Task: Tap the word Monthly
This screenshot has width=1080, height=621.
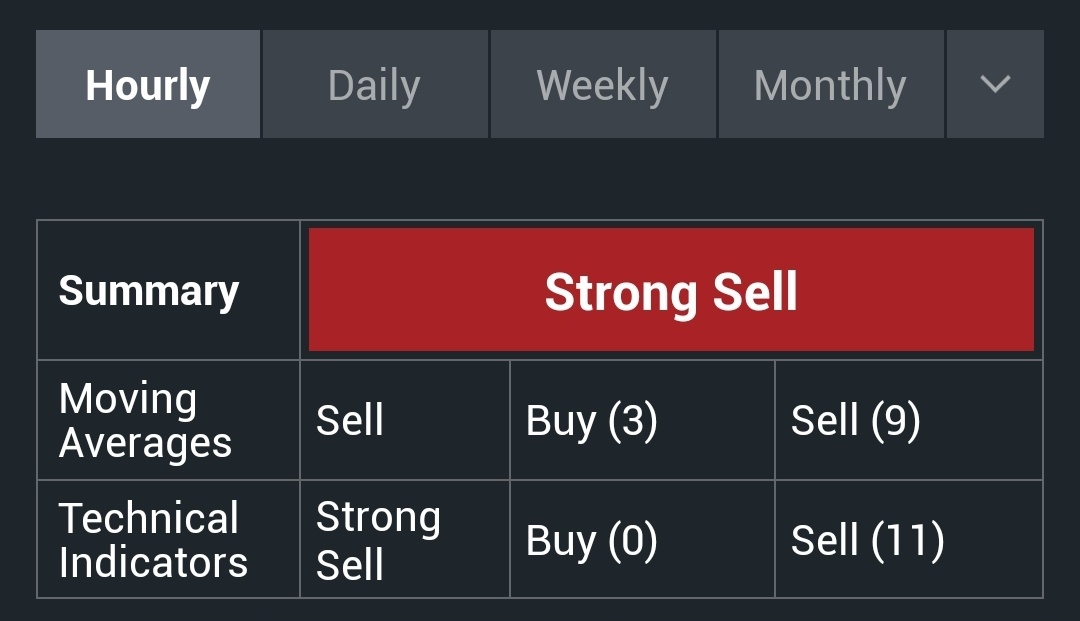Action: click(x=831, y=86)
